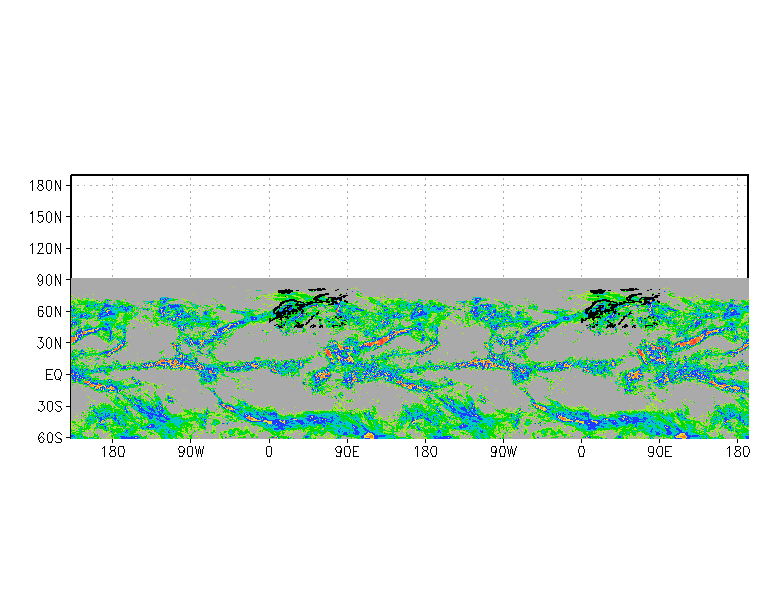Click the first 0 longitude label from the left
This screenshot has width=784, height=612.
pyautogui.click(x=269, y=453)
